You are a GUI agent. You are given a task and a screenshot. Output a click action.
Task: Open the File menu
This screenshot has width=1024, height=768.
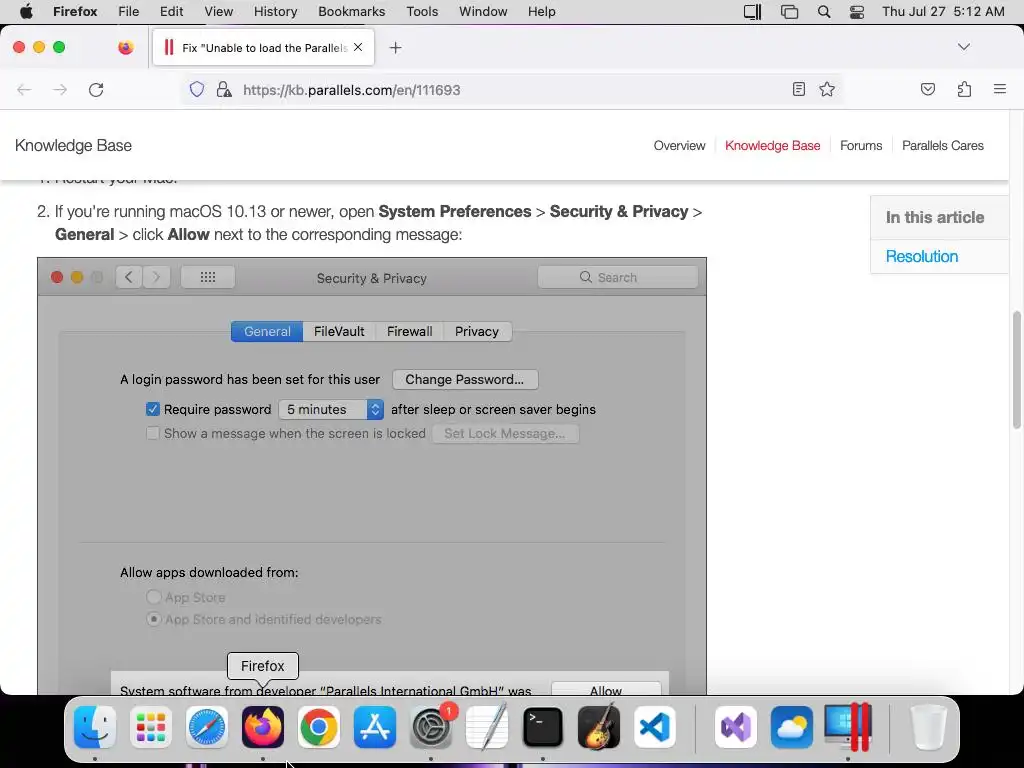pyautogui.click(x=129, y=12)
